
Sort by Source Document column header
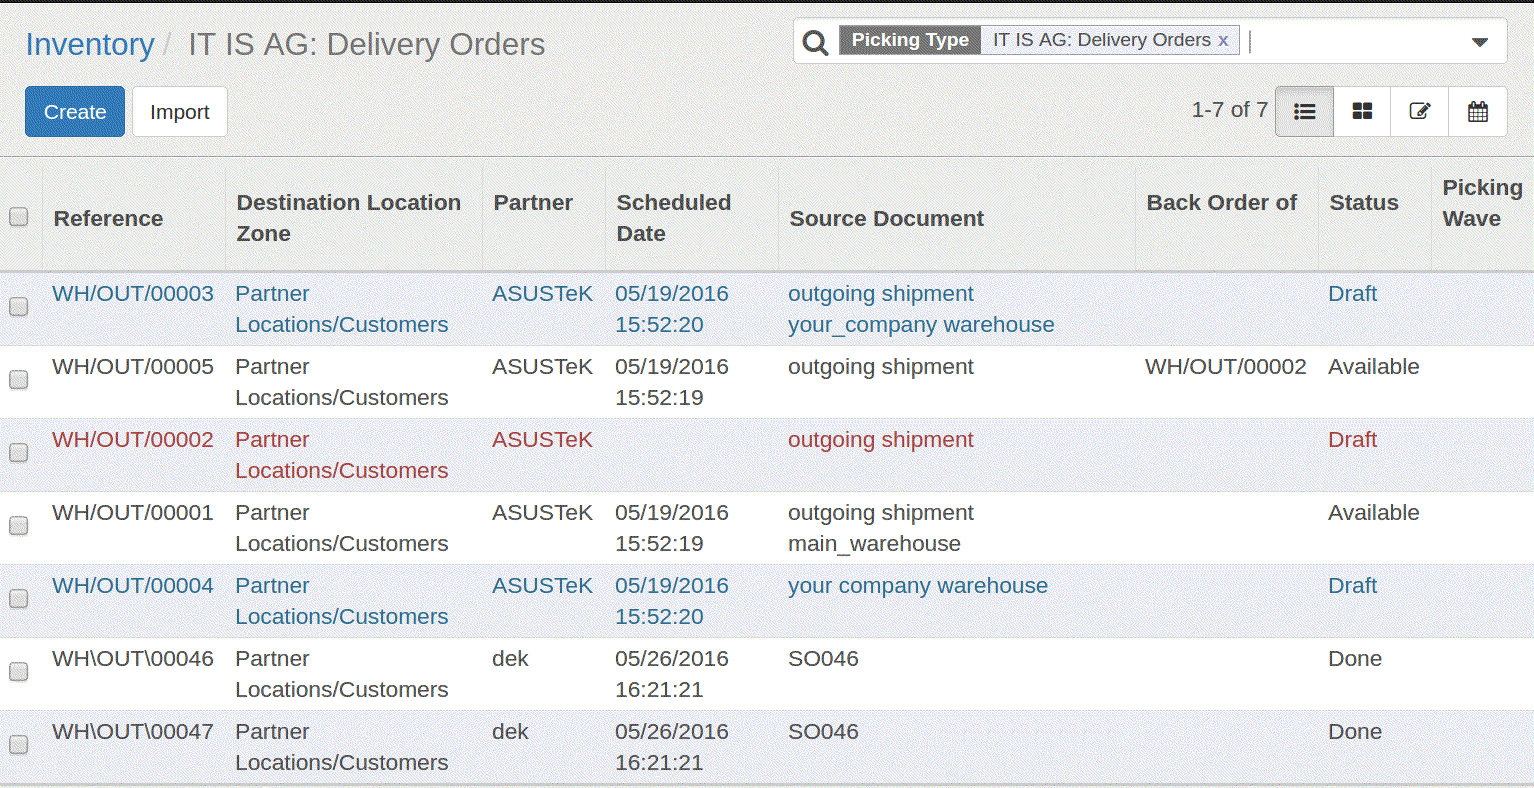(886, 218)
